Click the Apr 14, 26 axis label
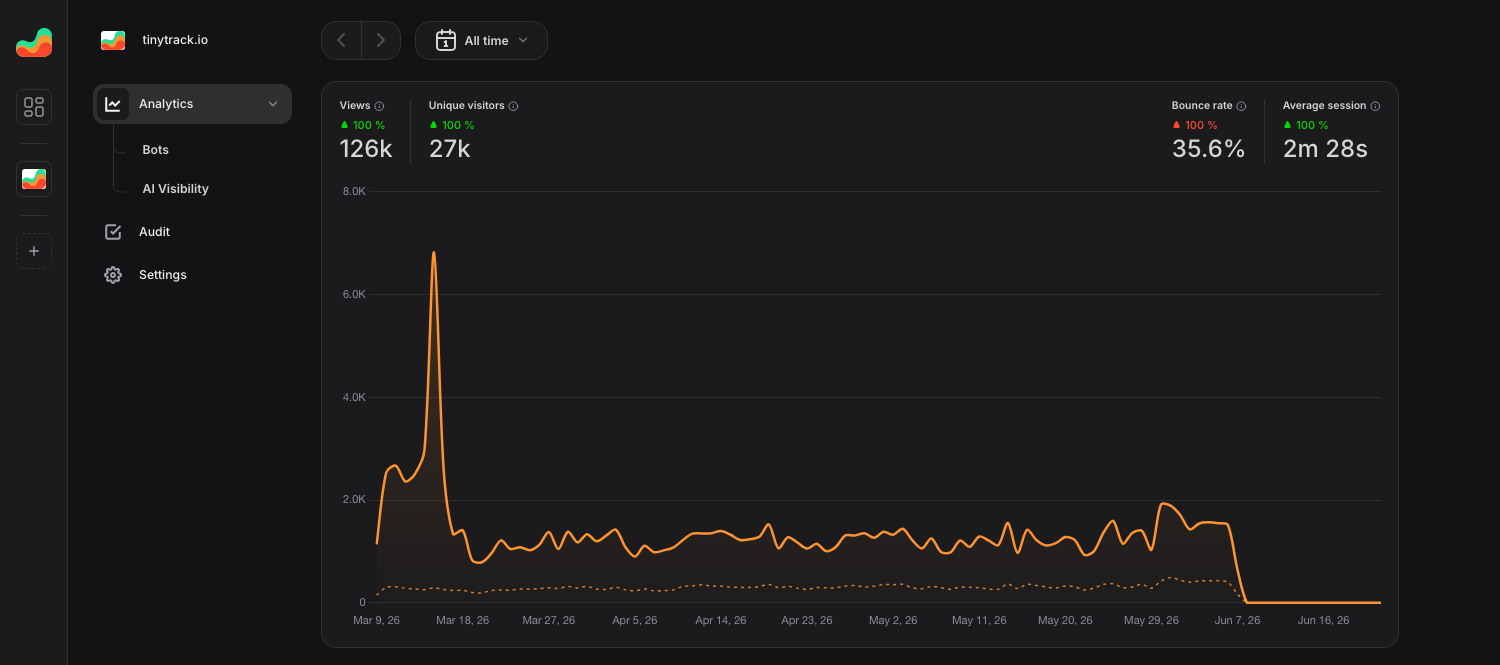 tap(721, 621)
